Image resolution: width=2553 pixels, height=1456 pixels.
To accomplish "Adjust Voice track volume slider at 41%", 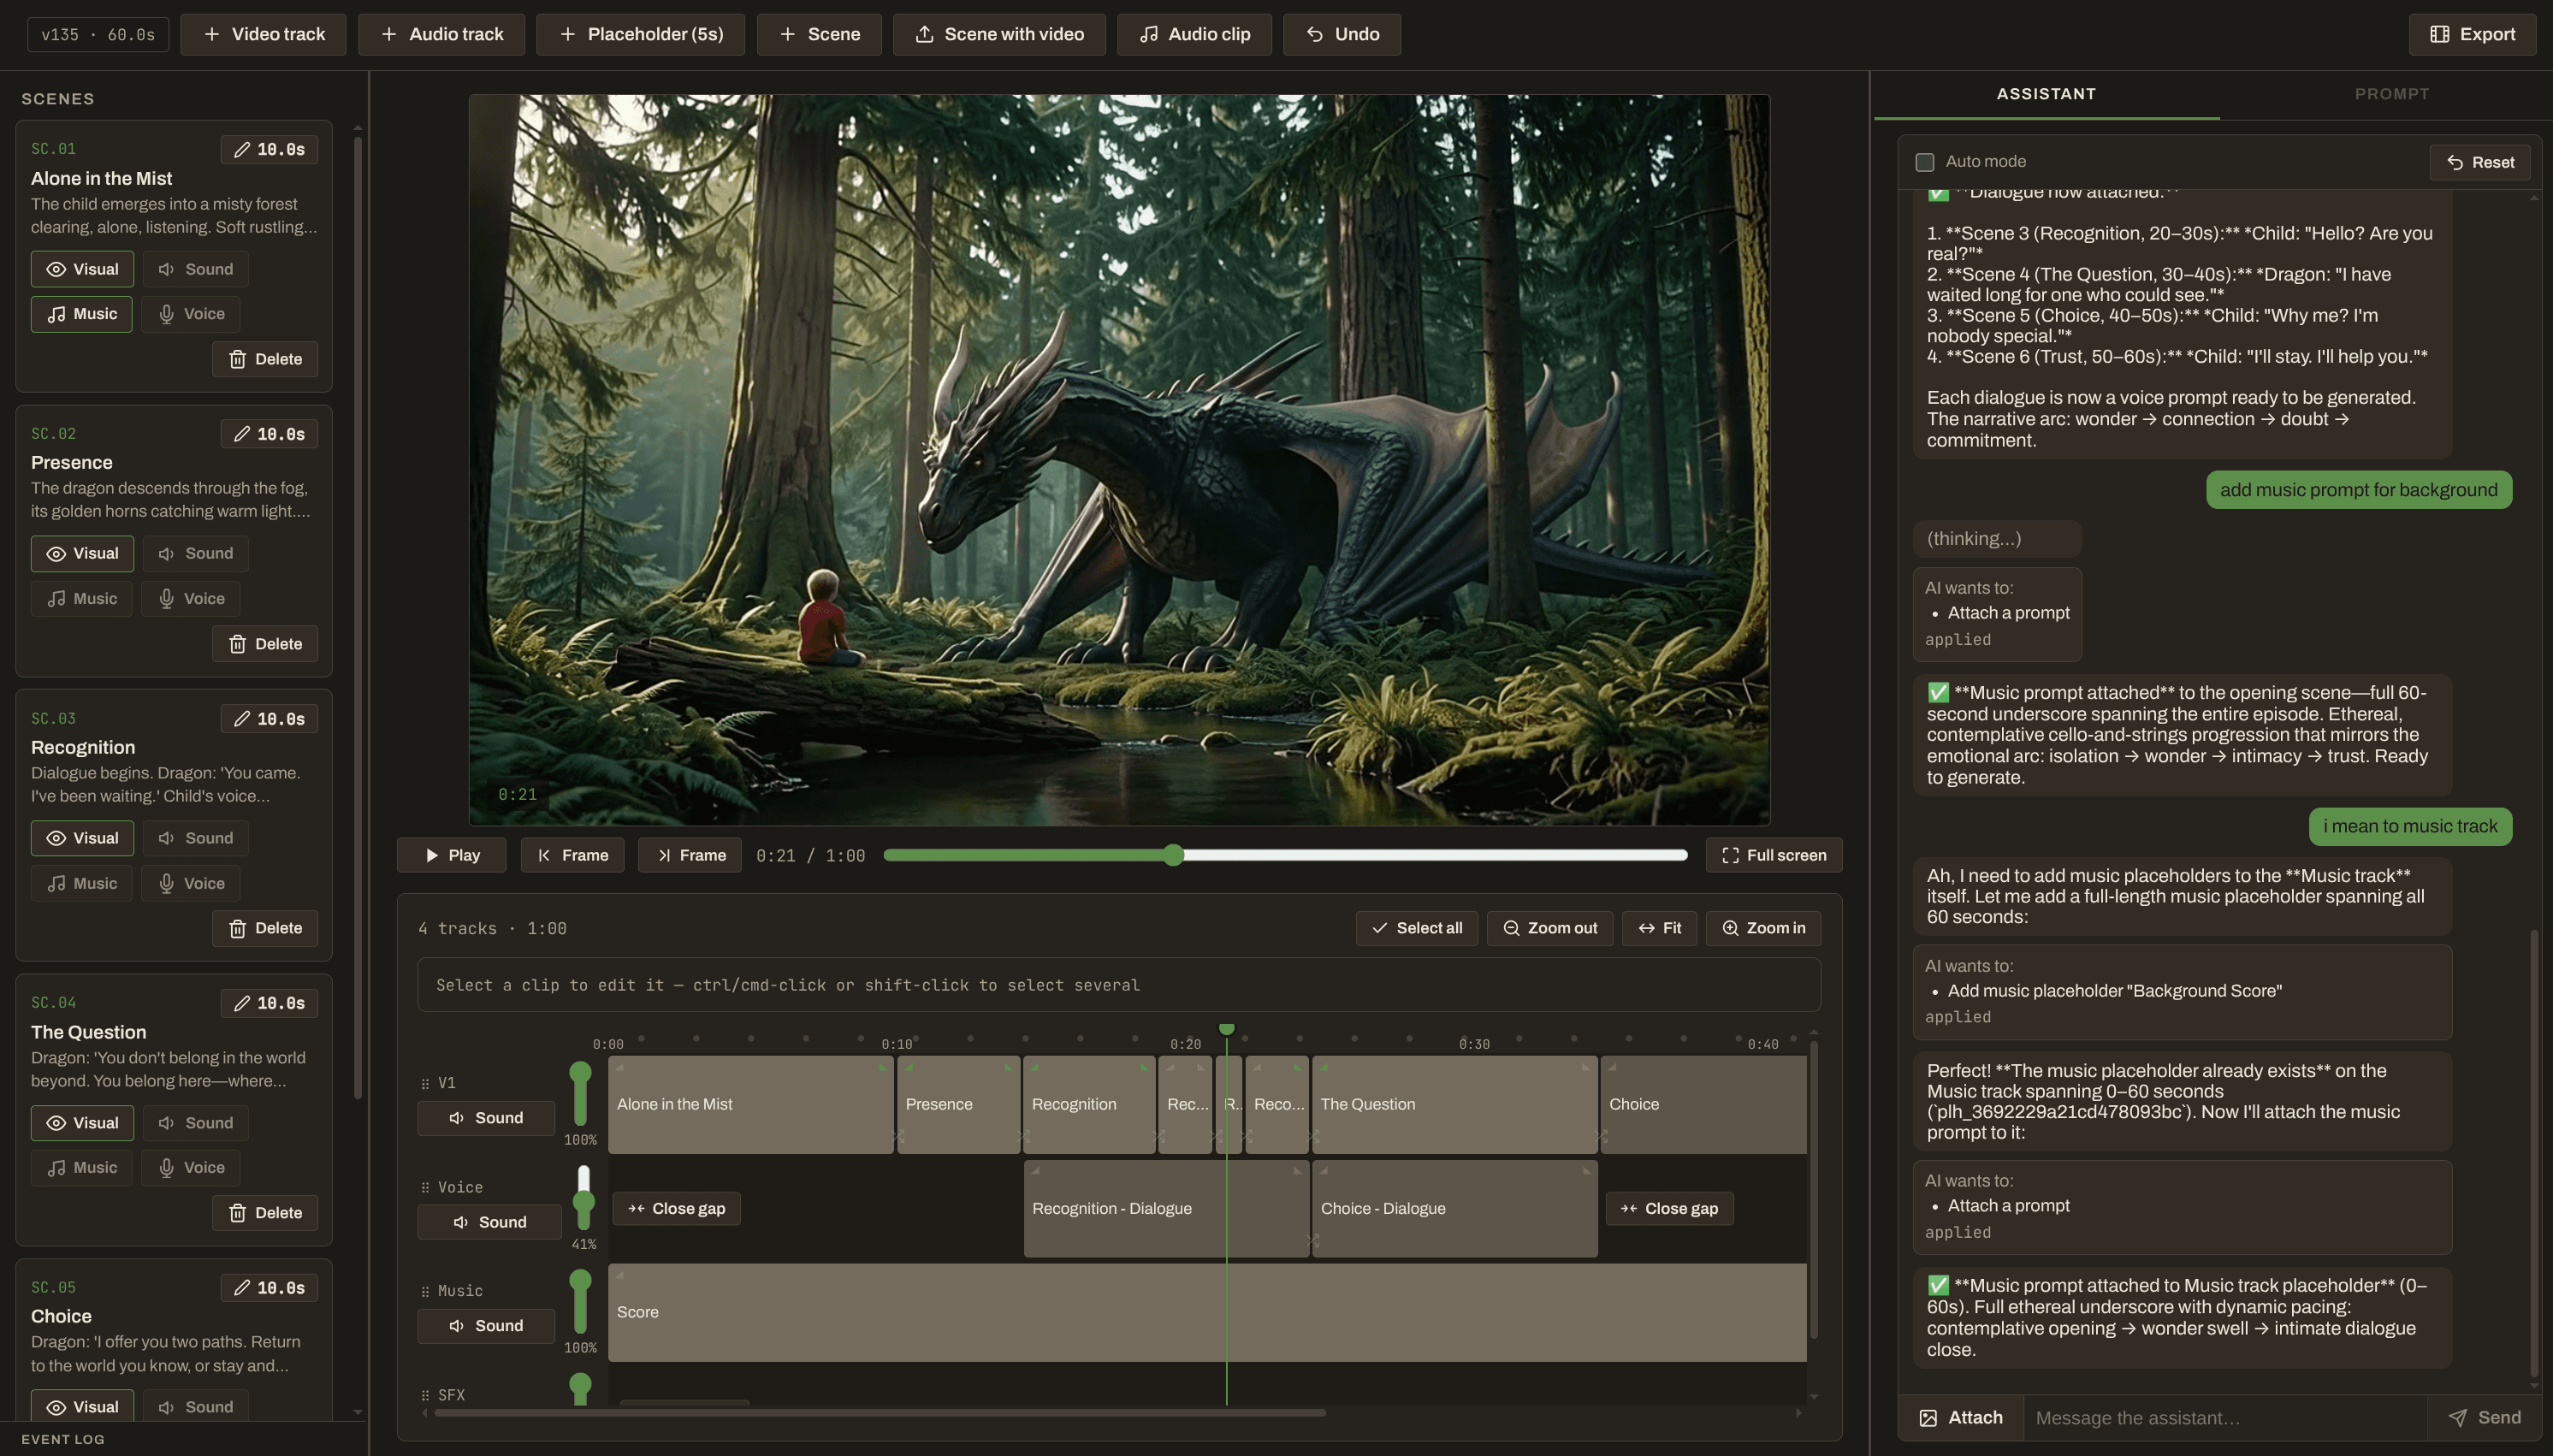I will (x=584, y=1198).
